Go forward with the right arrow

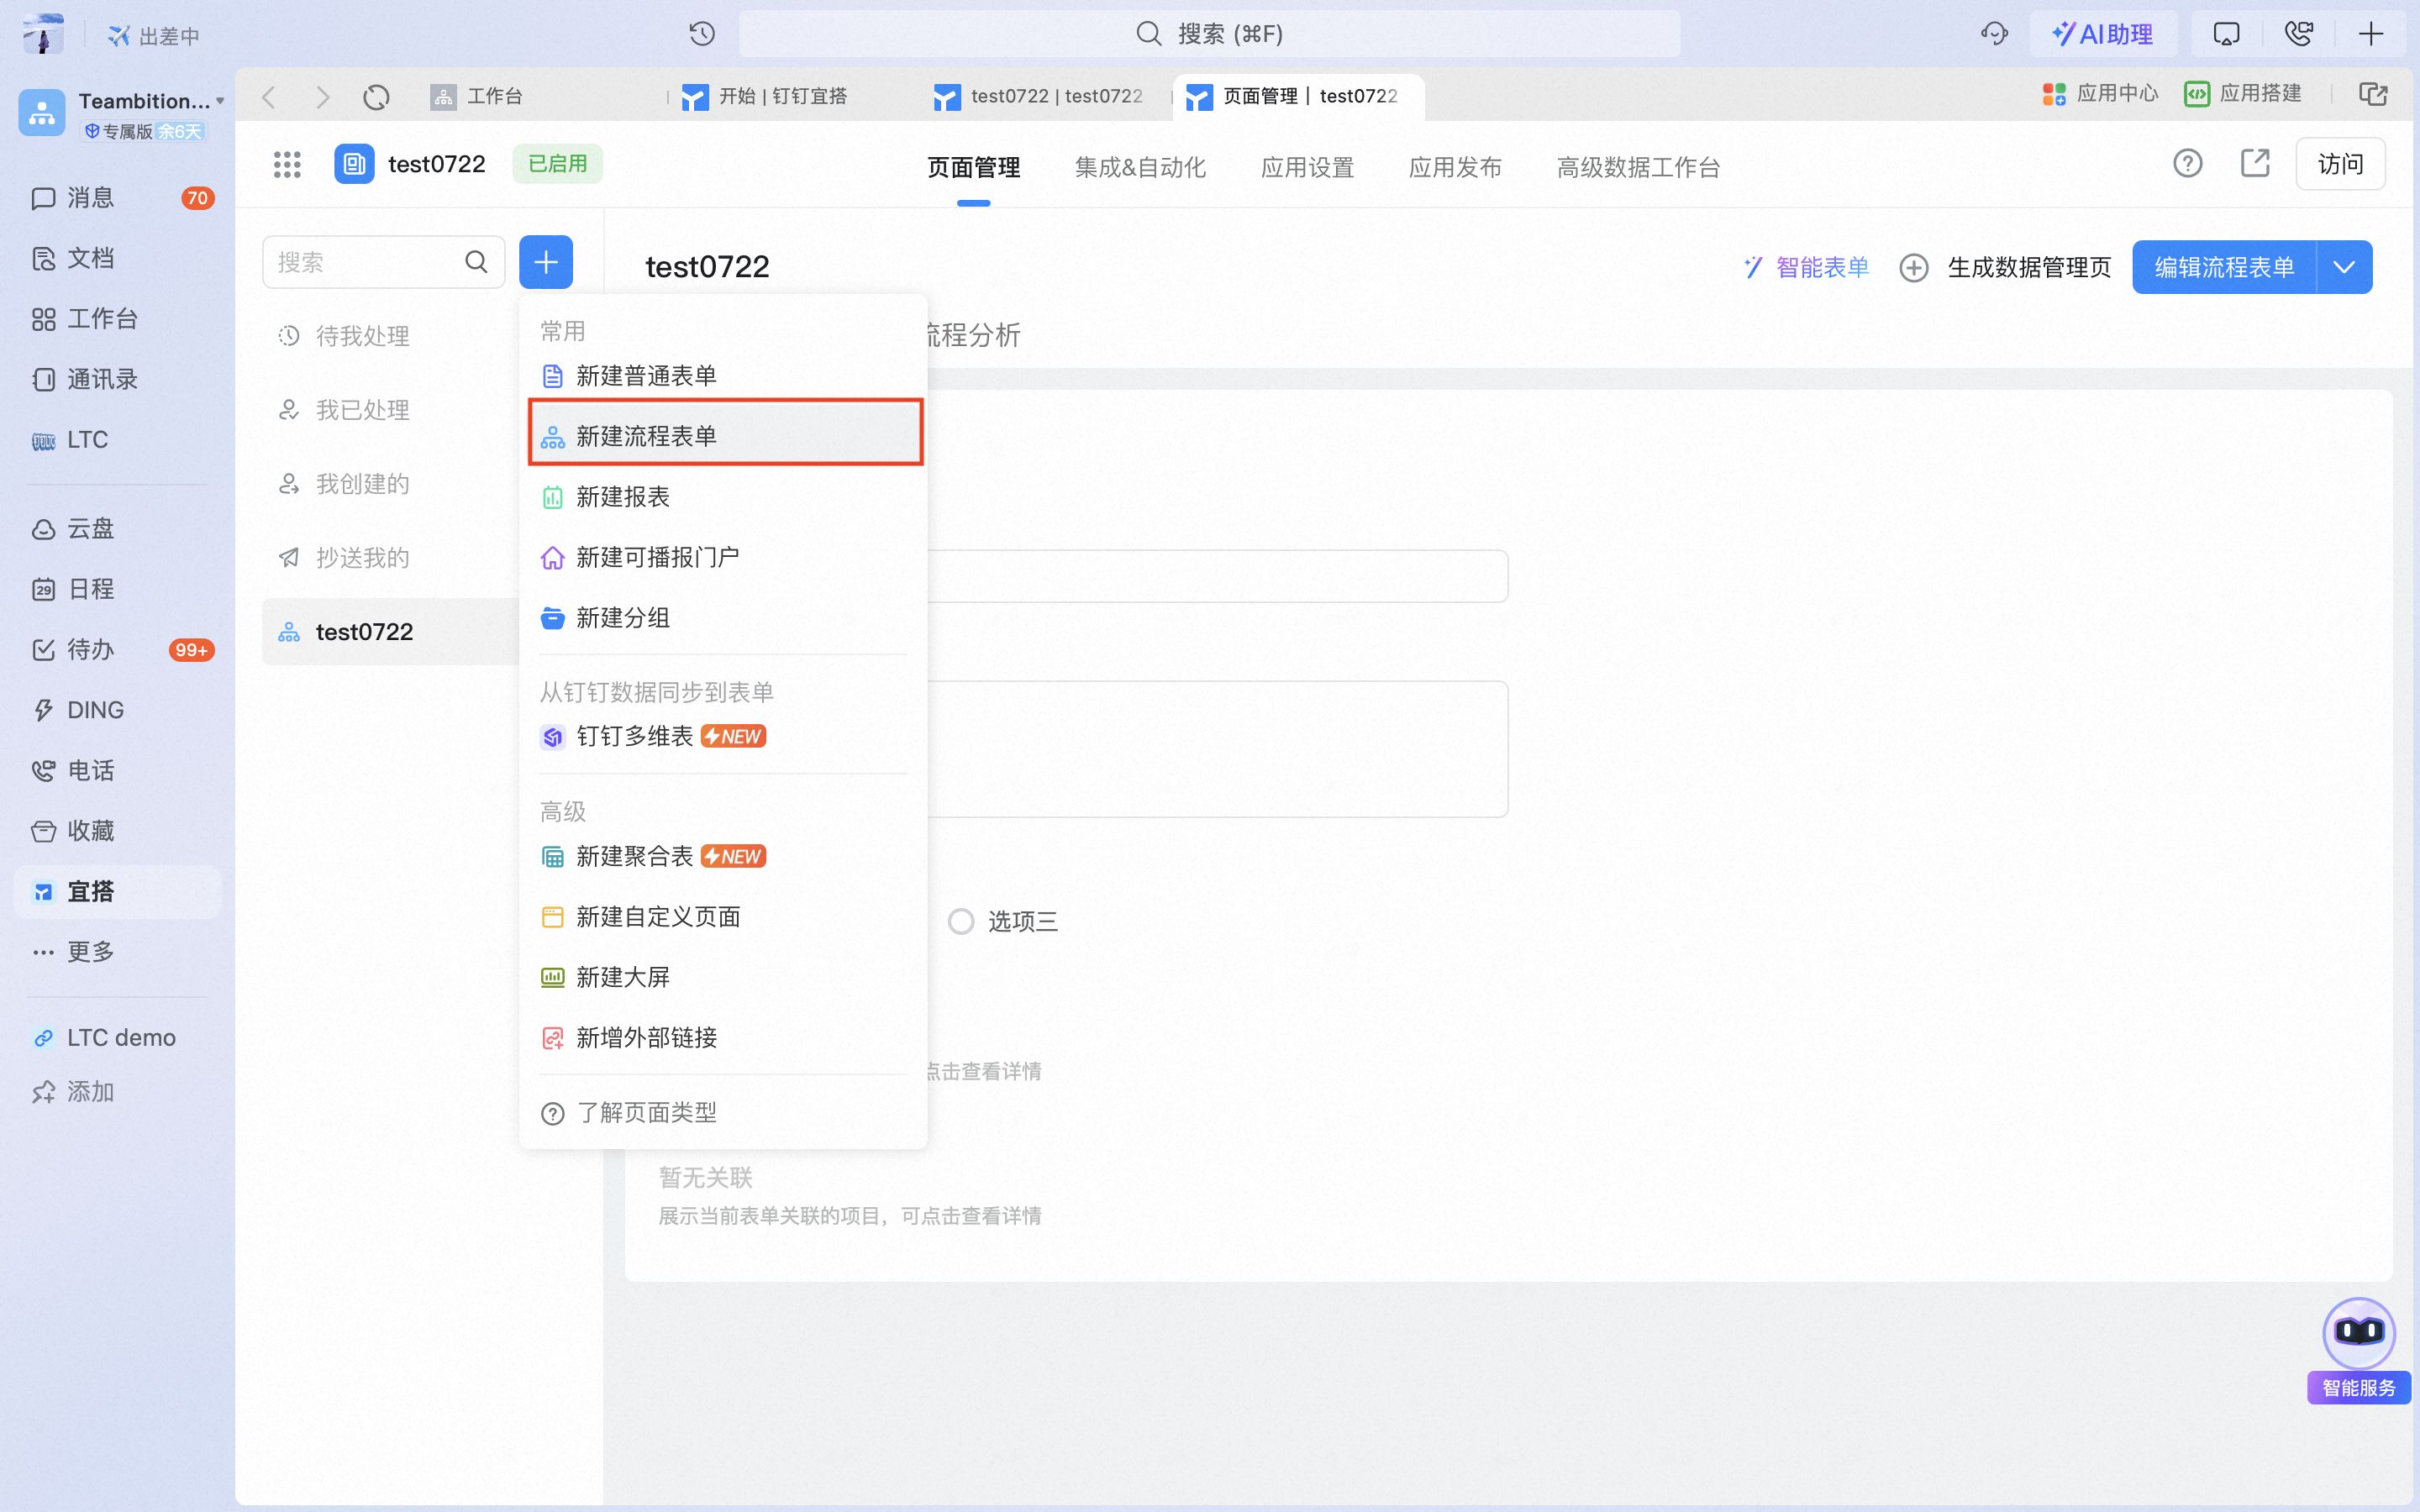pyautogui.click(x=322, y=97)
